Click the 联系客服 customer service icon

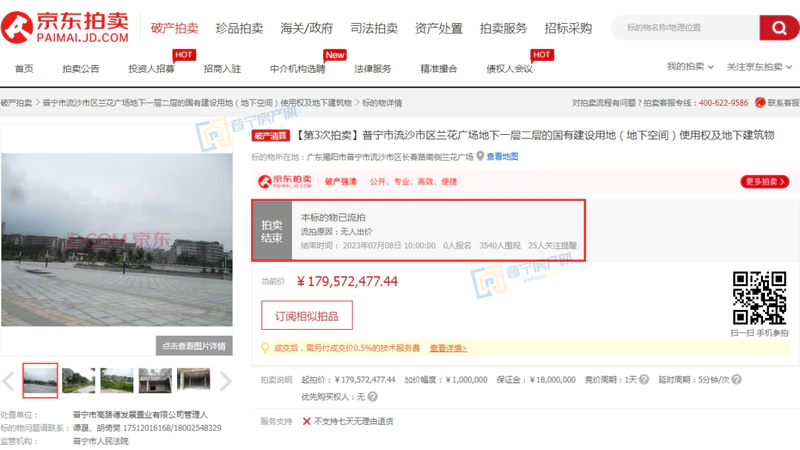click(x=760, y=102)
